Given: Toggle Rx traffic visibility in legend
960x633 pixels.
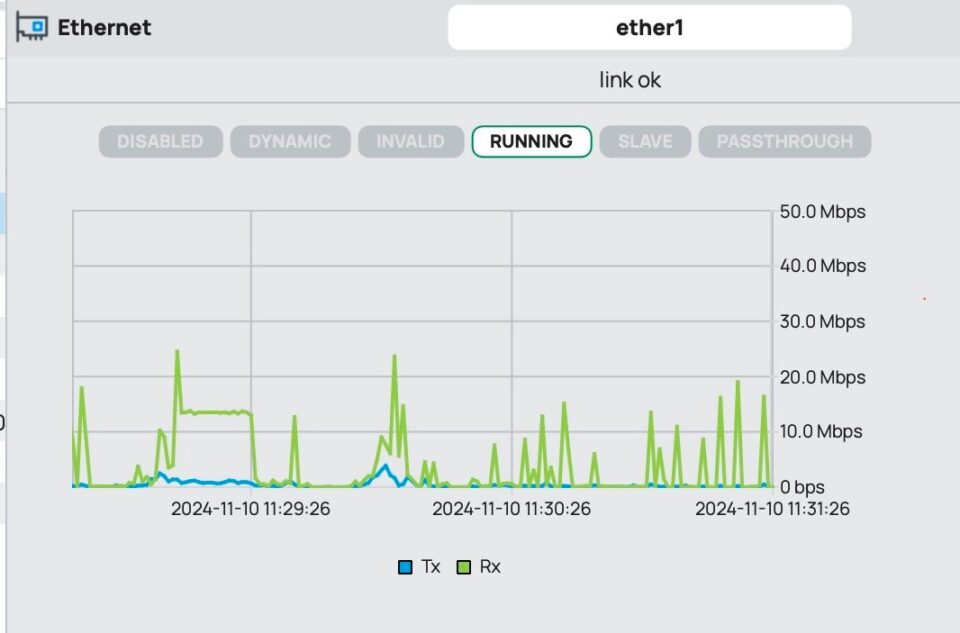Looking at the screenshot, I should [481, 566].
